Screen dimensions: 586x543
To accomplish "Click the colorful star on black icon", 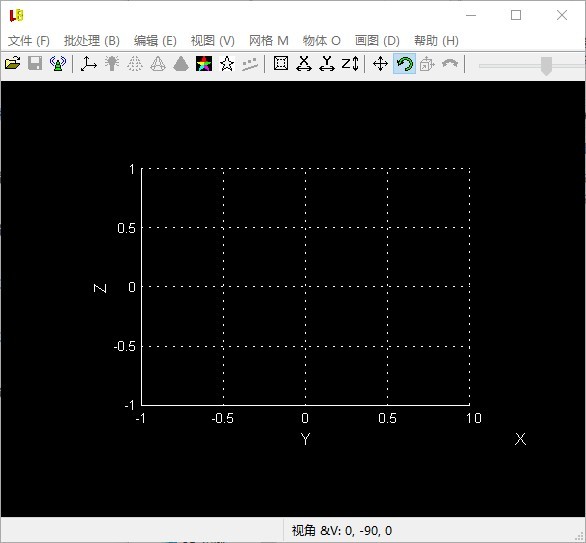I will tap(204, 64).
